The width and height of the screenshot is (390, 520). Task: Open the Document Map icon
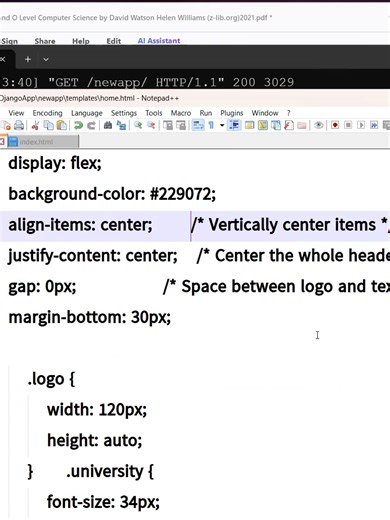tap(263, 125)
